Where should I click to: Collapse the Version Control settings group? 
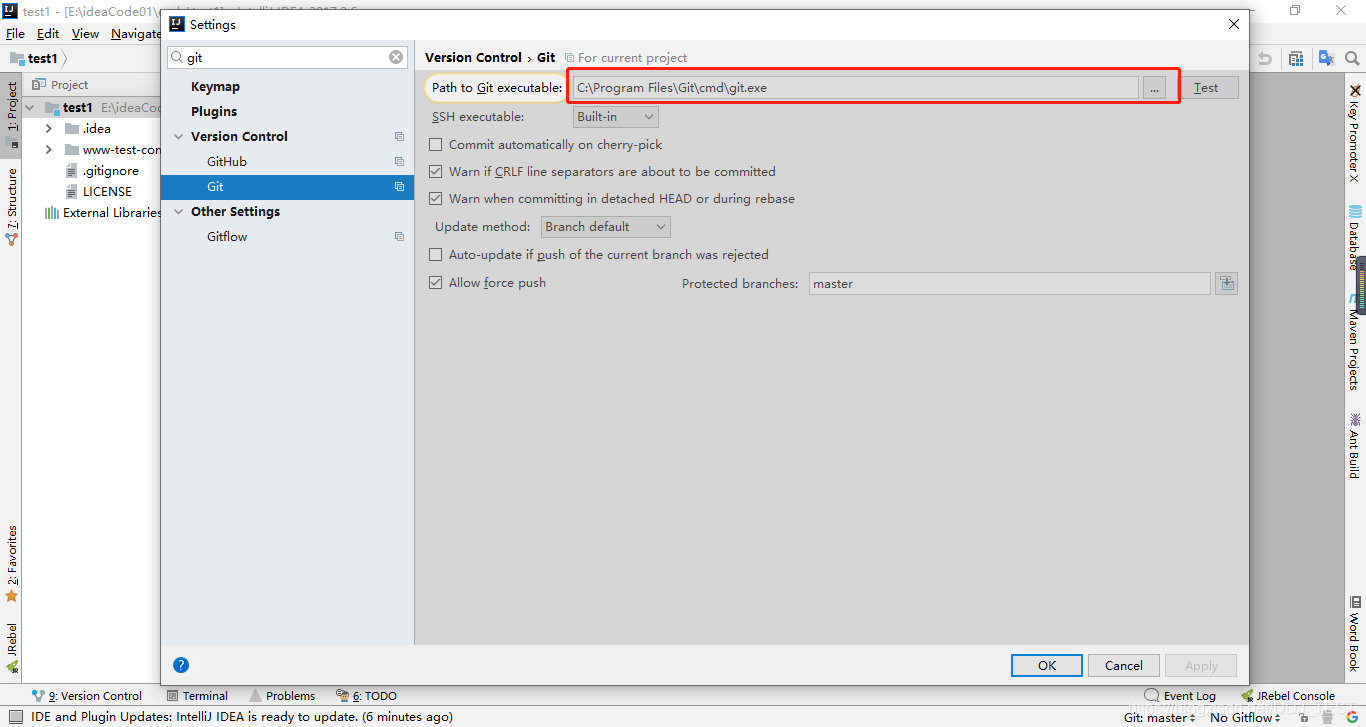click(179, 137)
